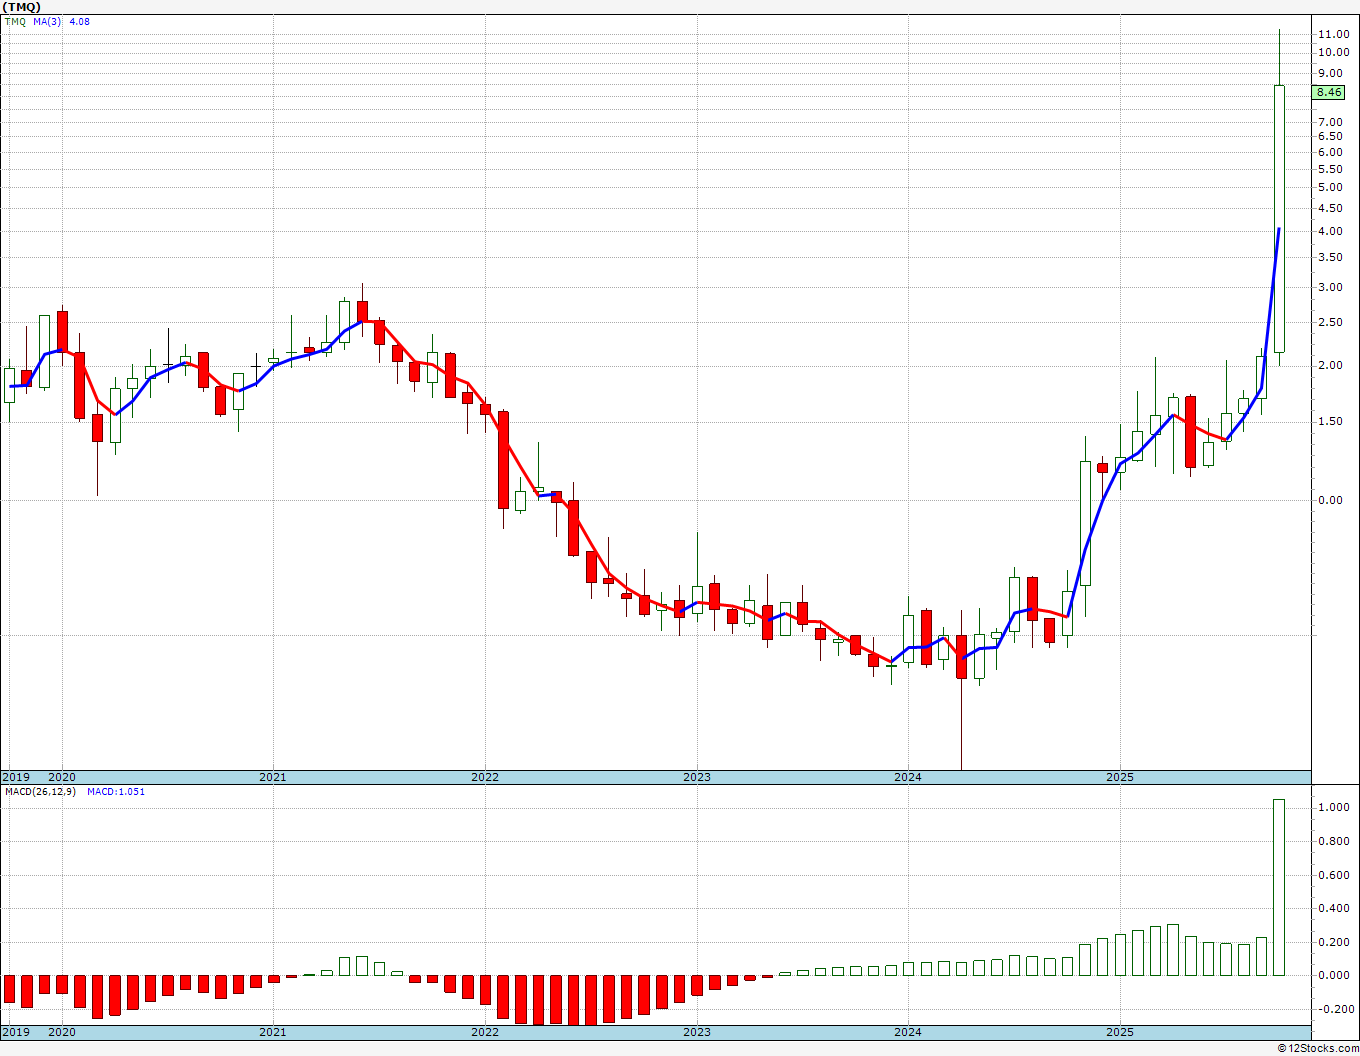Click the 0.00 price axis label
The height and width of the screenshot is (1056, 1360).
tap(1330, 500)
